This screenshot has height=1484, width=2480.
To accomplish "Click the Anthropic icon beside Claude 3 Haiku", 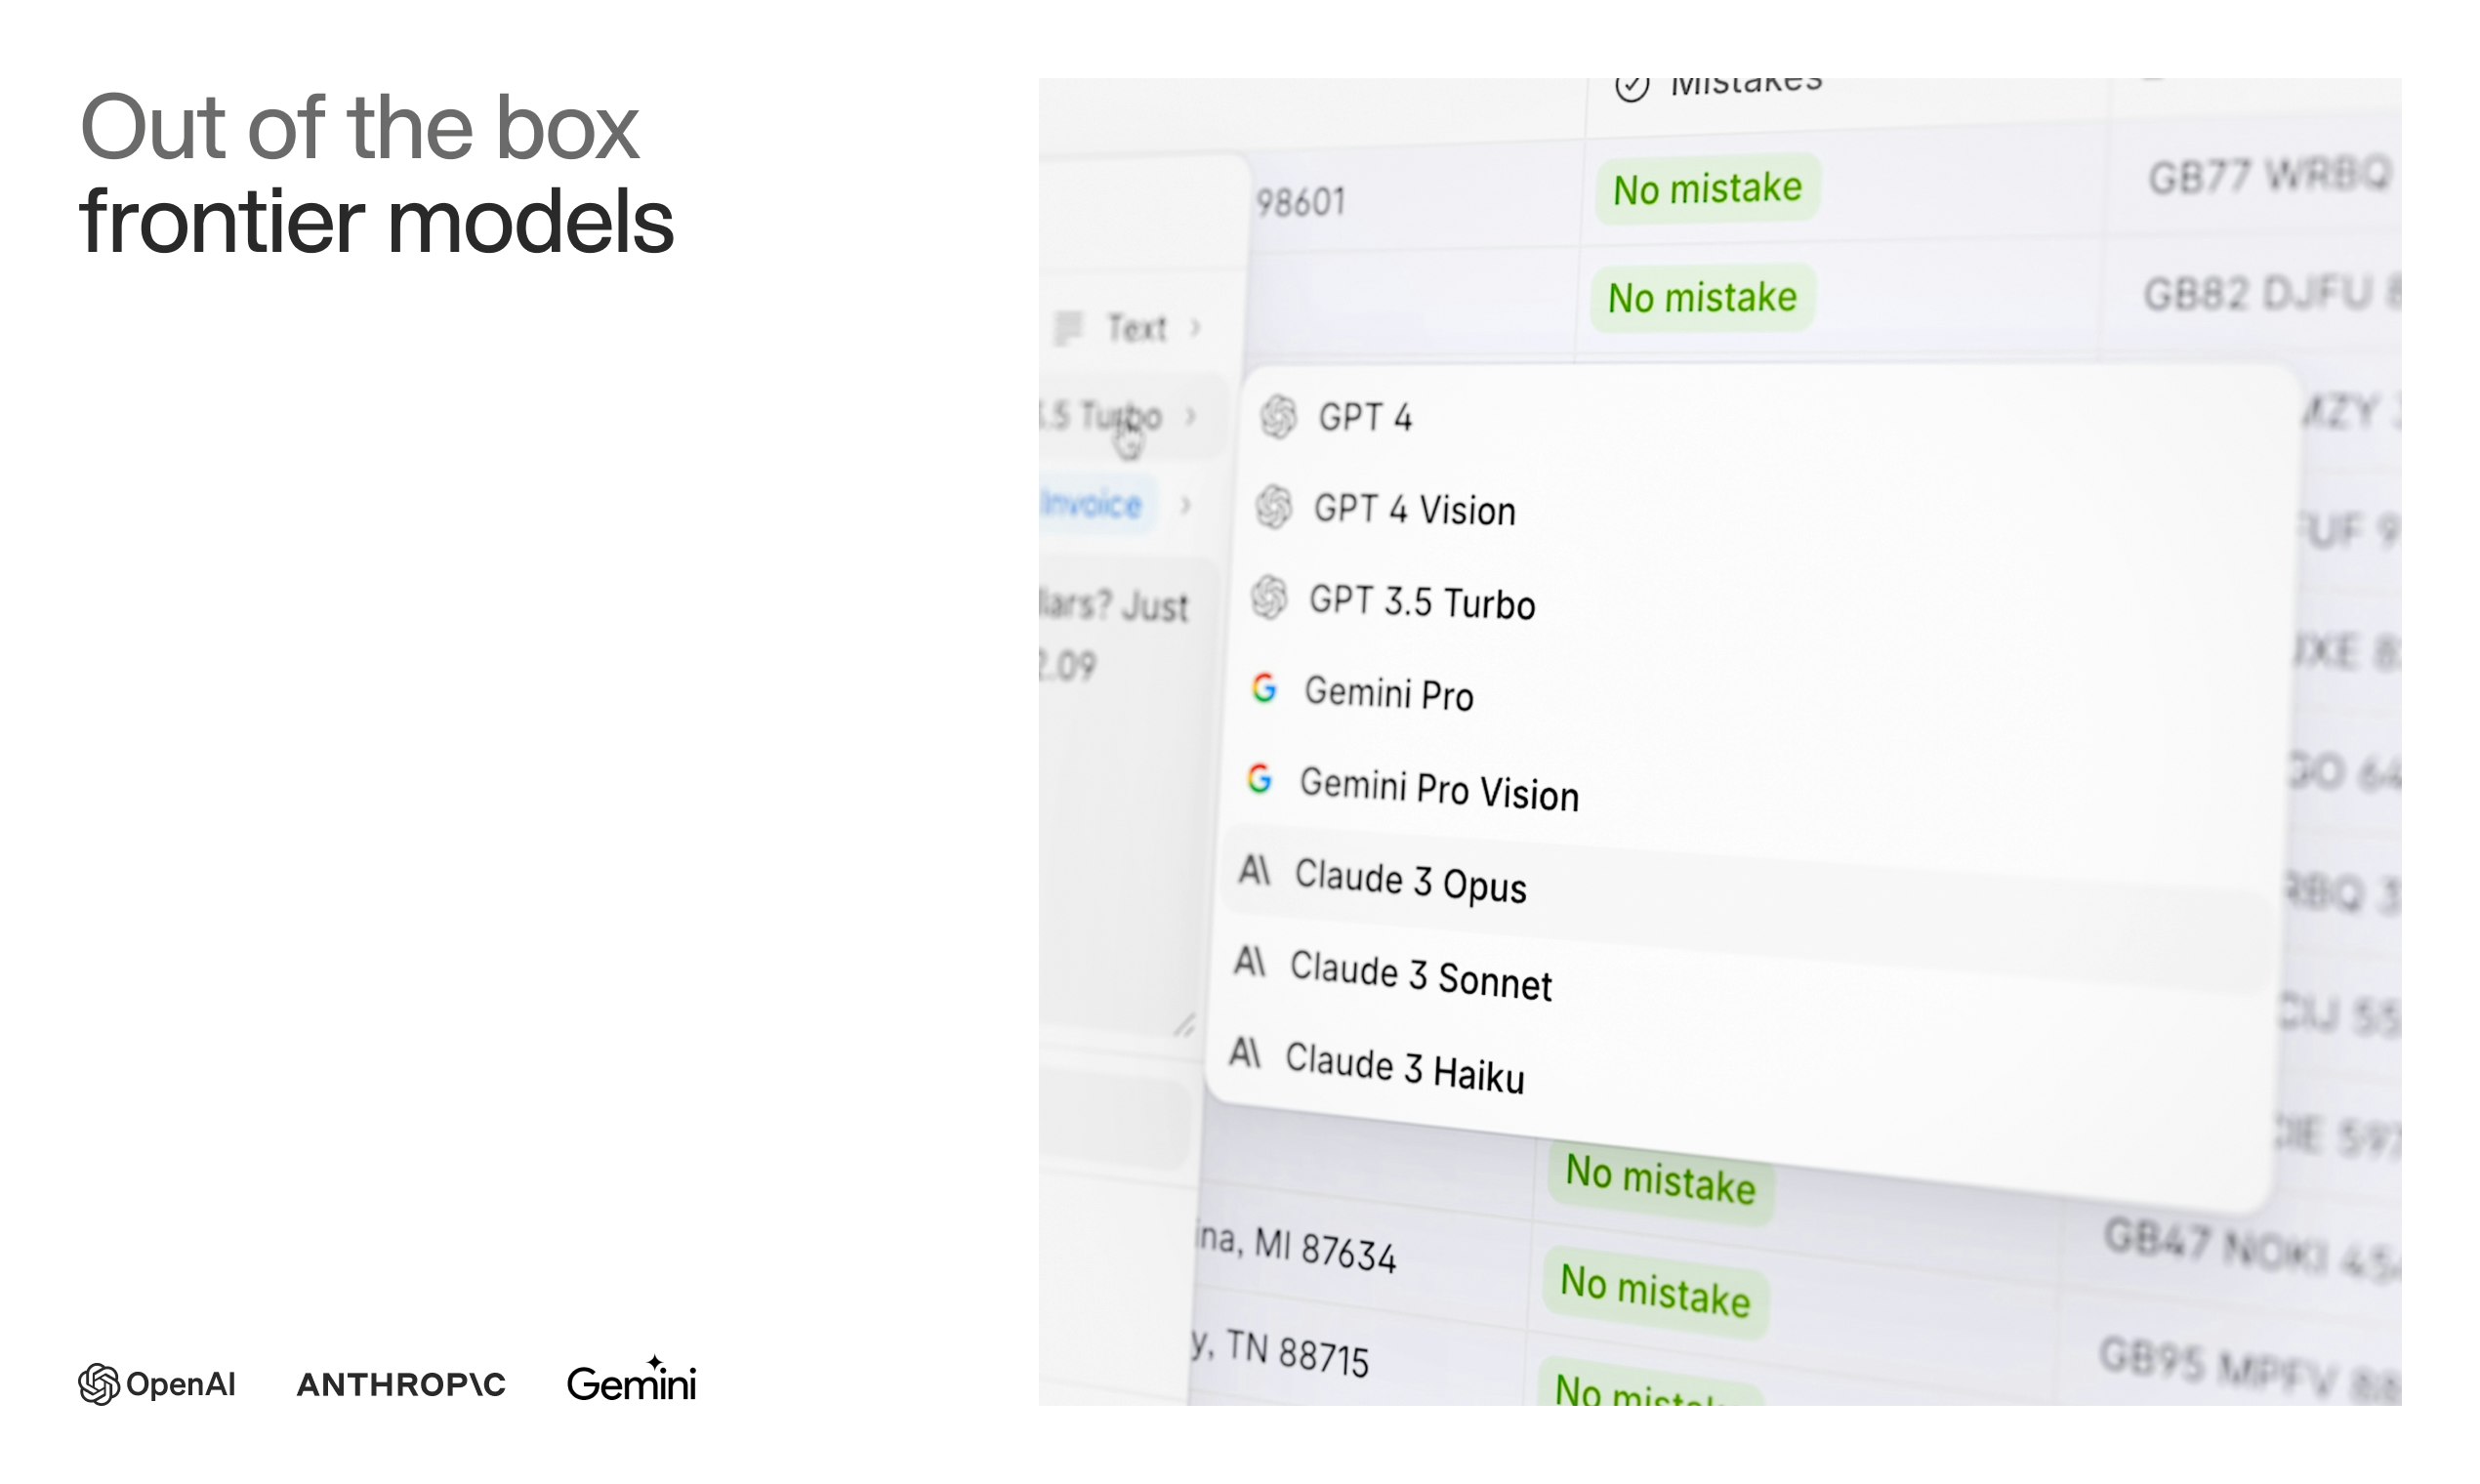I will [1245, 1053].
